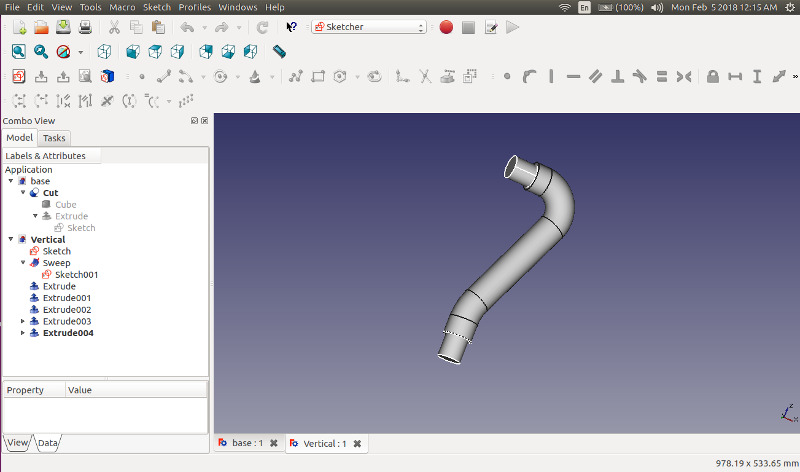Select the parallel constraint icon
The width and height of the screenshot is (800, 472).
point(595,76)
